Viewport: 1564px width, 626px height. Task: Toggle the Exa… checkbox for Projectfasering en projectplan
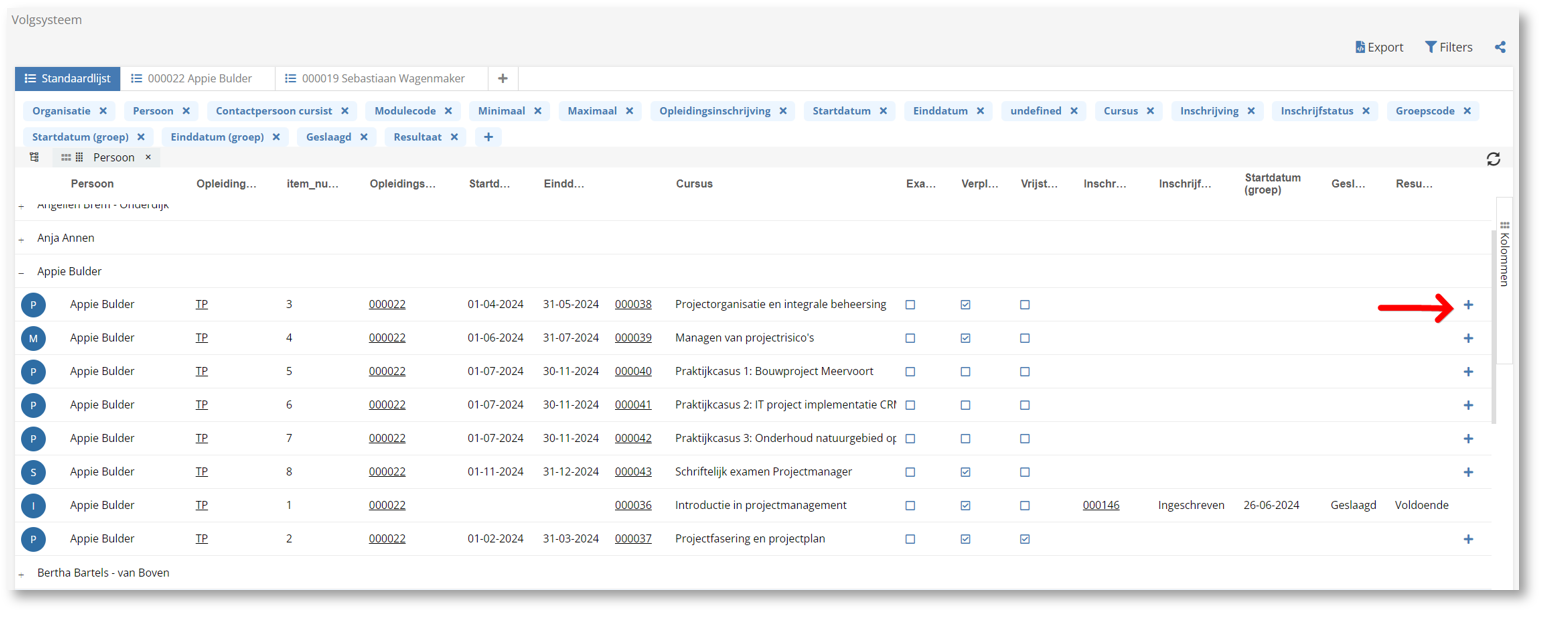coord(910,539)
